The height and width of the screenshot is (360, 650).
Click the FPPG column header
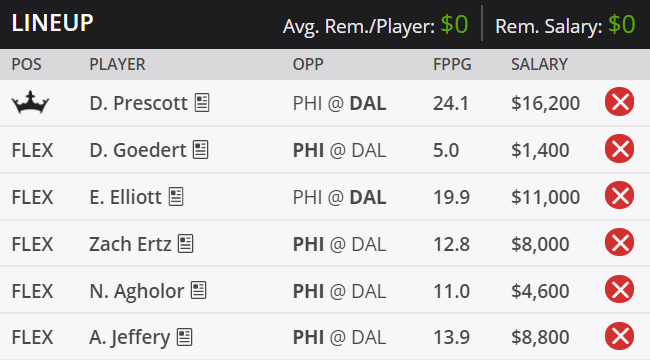[452, 64]
